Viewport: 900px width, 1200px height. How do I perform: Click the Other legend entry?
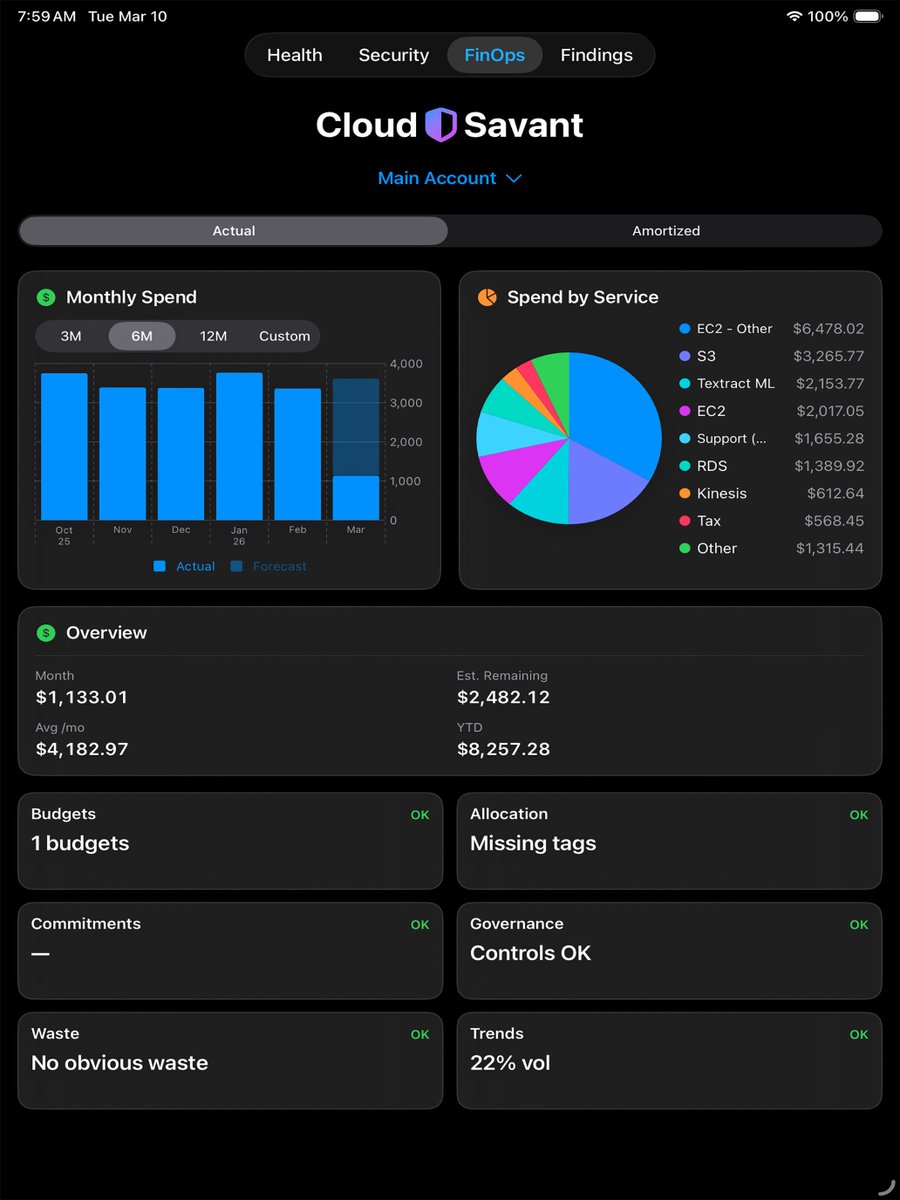771,548
